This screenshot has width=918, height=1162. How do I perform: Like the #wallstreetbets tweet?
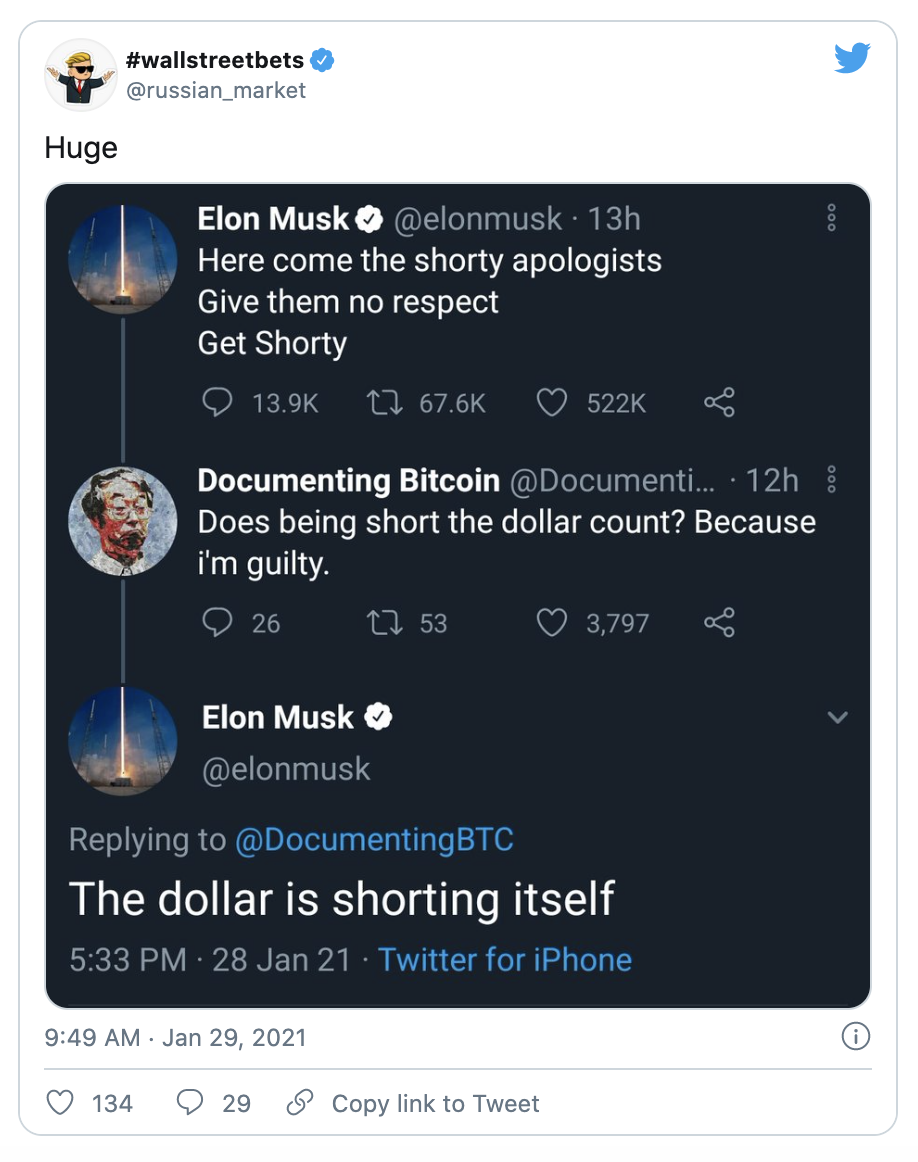tap(61, 1102)
